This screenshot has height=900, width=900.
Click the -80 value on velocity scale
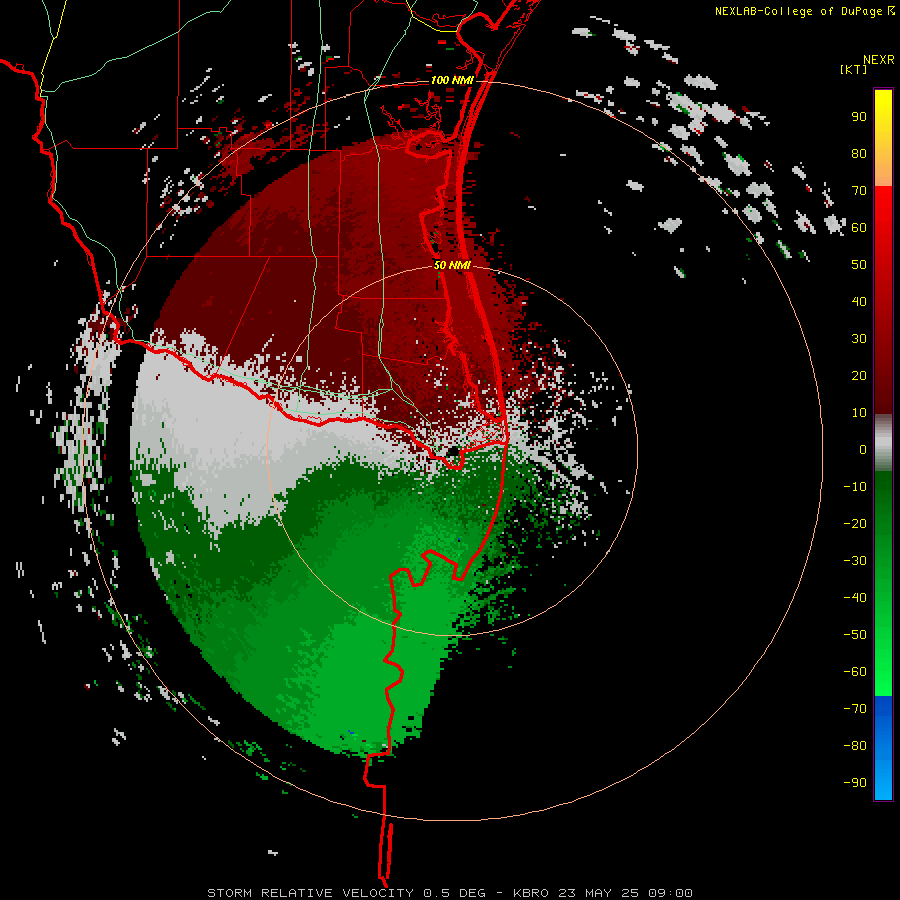855,746
